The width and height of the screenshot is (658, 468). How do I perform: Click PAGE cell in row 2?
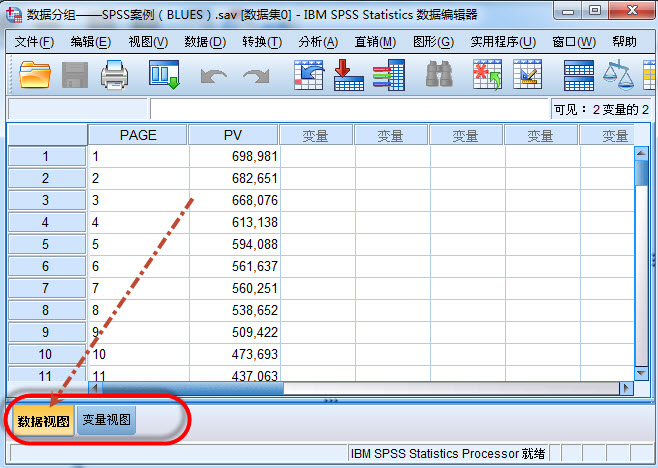(139, 178)
